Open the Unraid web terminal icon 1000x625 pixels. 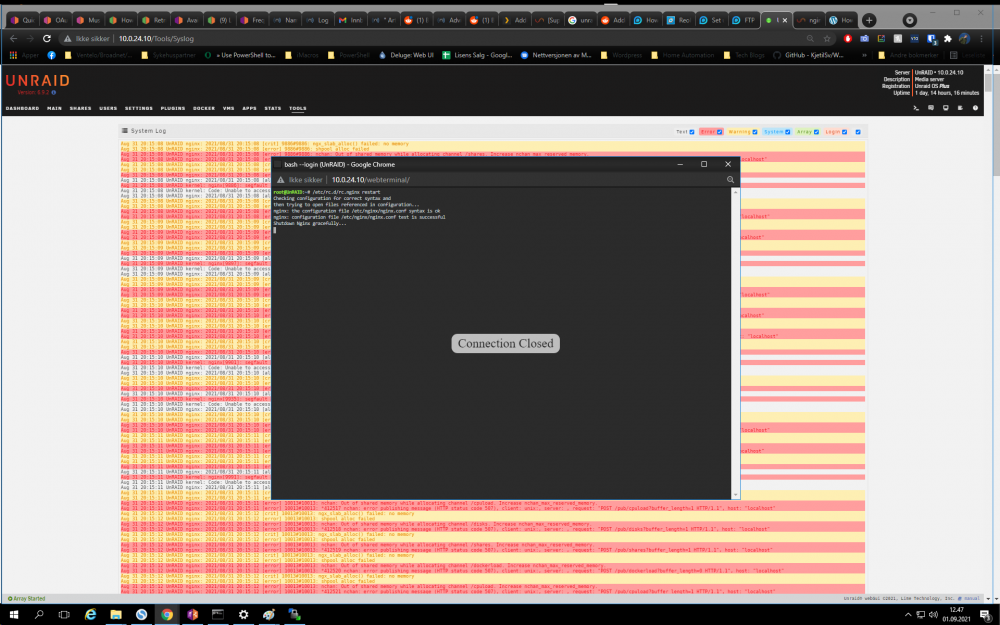coord(916,108)
